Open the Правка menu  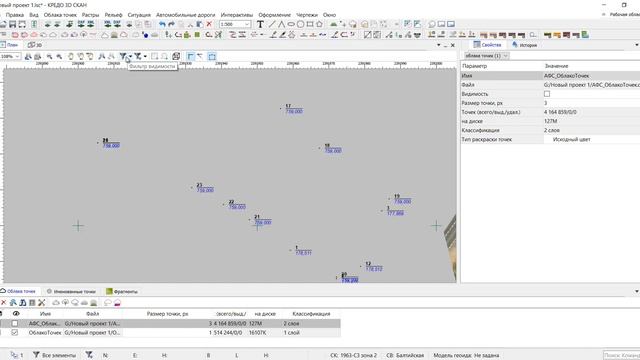point(15,15)
